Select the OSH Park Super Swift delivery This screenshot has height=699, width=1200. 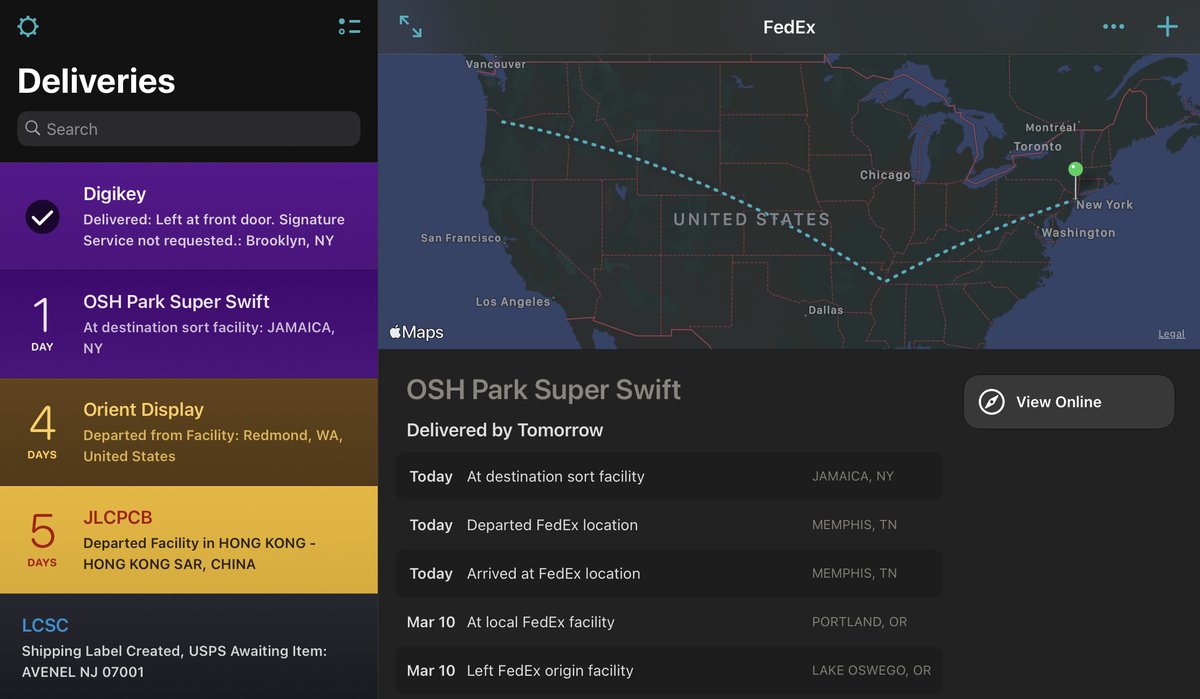point(189,324)
